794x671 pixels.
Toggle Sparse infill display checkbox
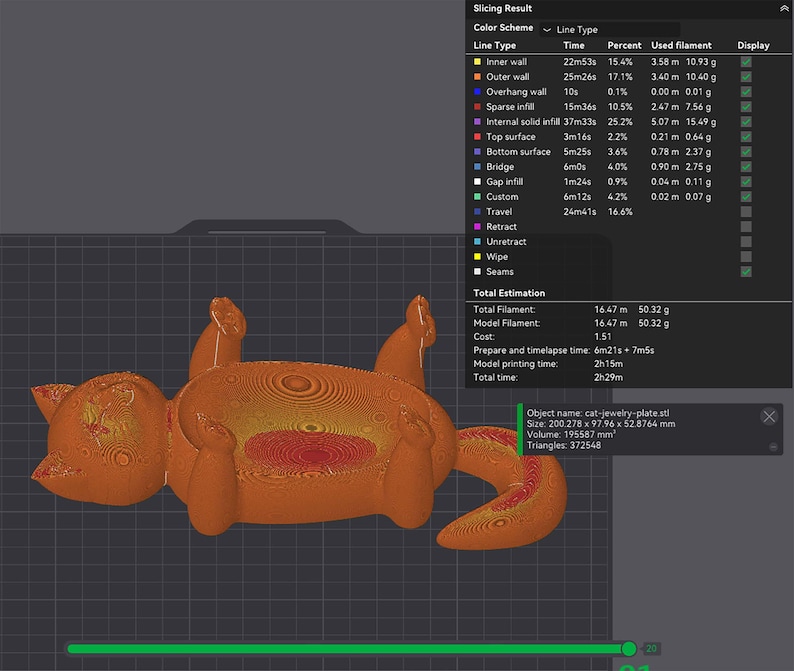click(746, 107)
